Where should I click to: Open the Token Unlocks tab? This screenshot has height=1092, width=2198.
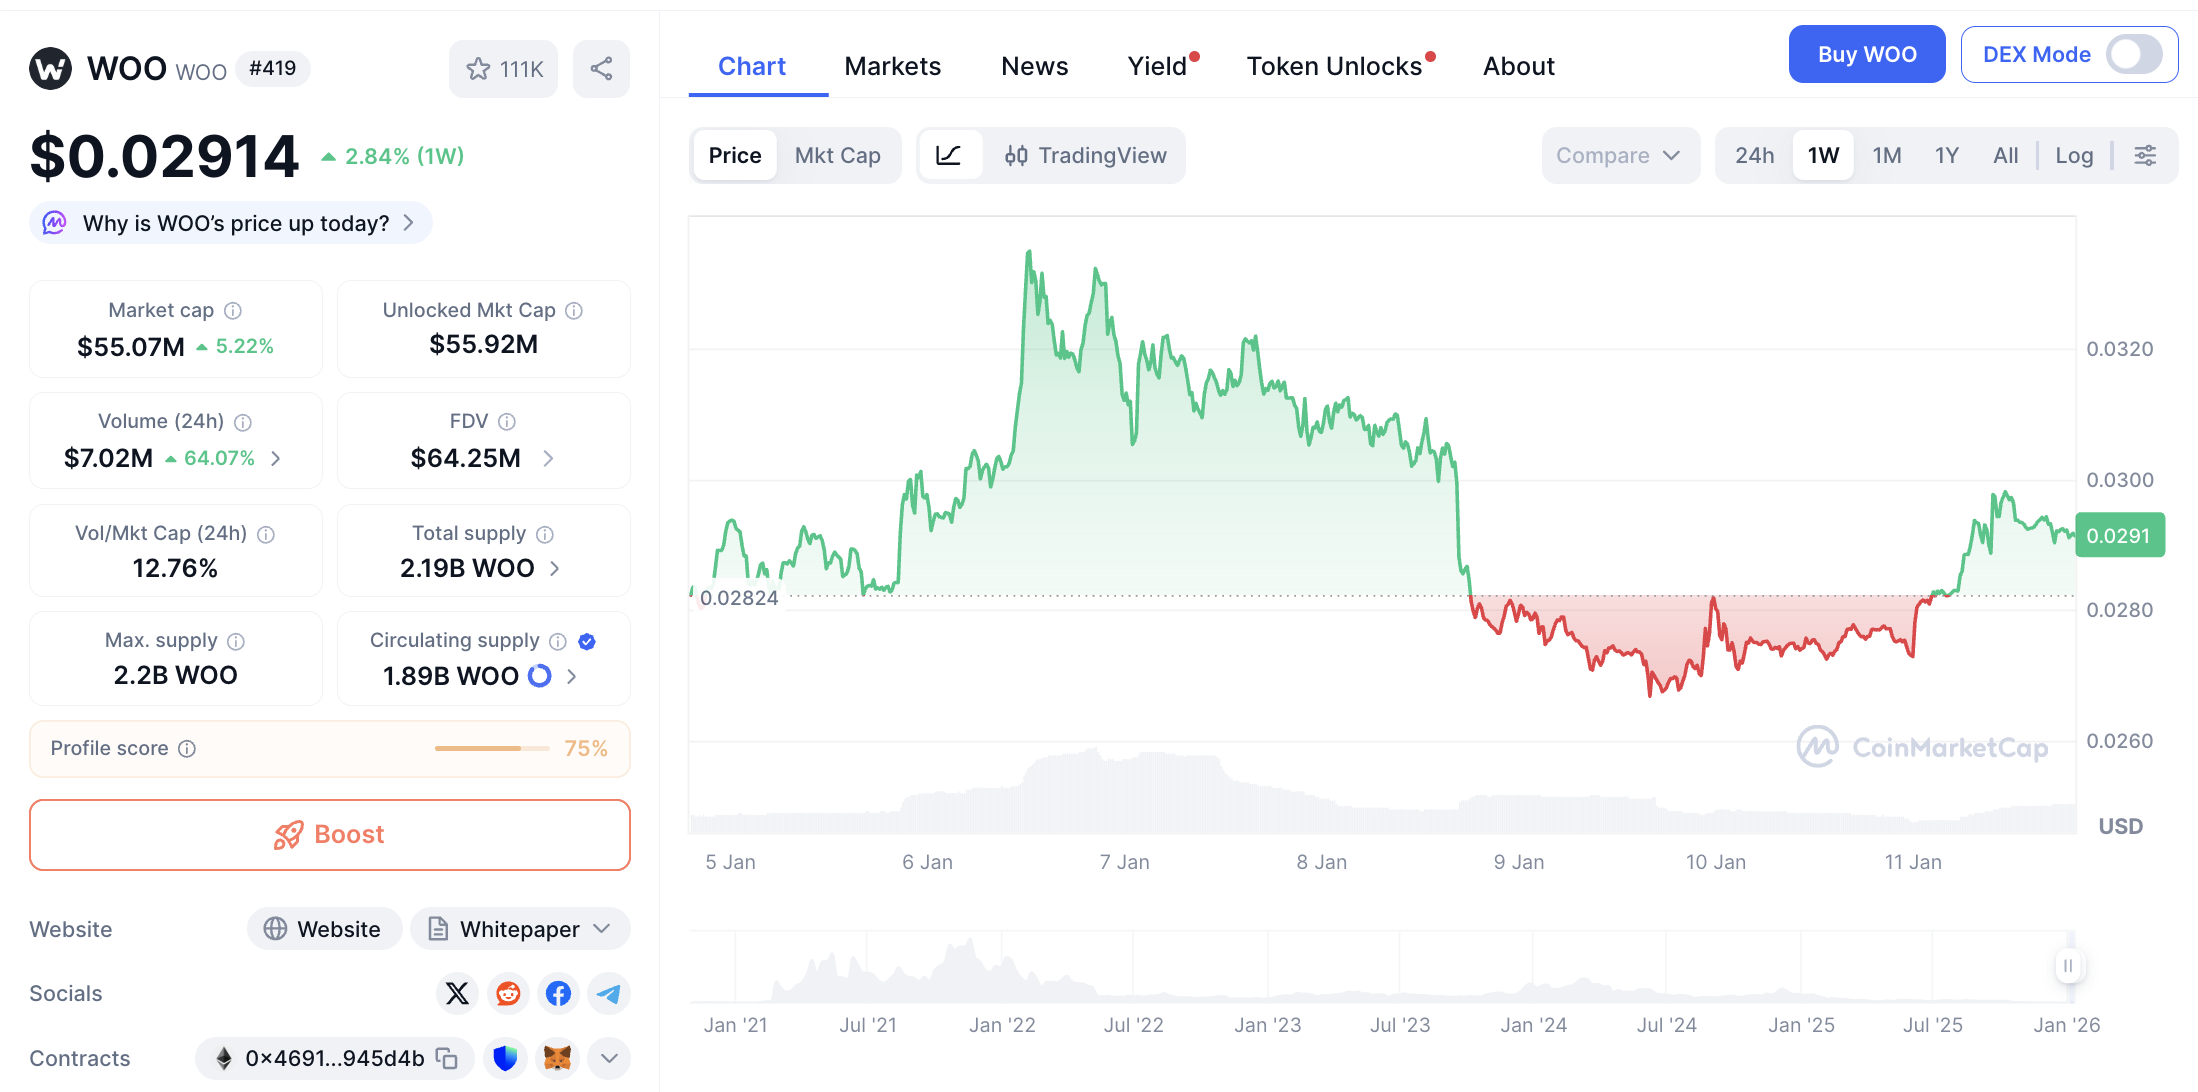(1334, 66)
